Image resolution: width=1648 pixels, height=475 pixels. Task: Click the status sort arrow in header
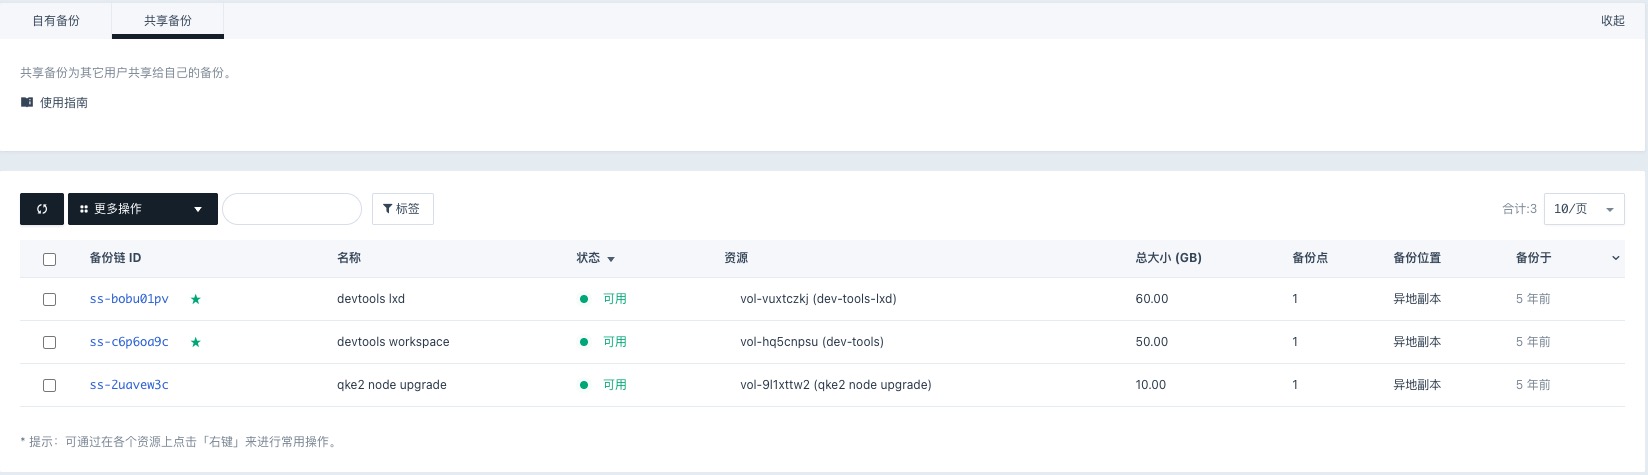[611, 259]
